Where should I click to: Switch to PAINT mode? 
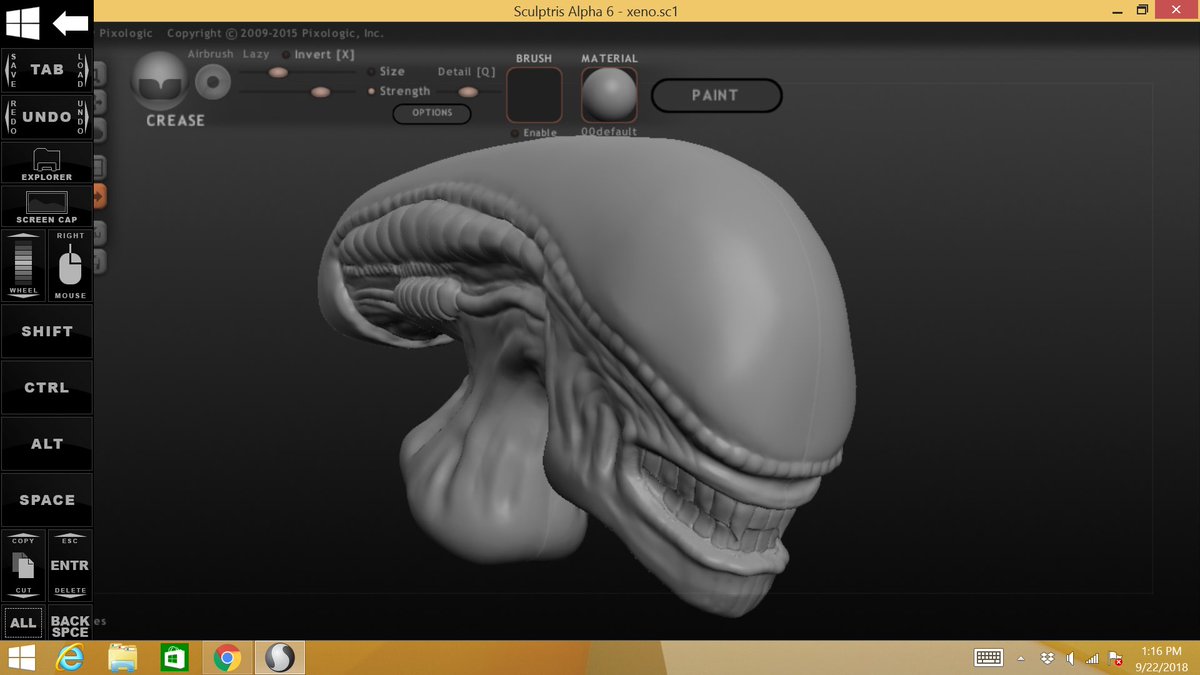pos(716,96)
